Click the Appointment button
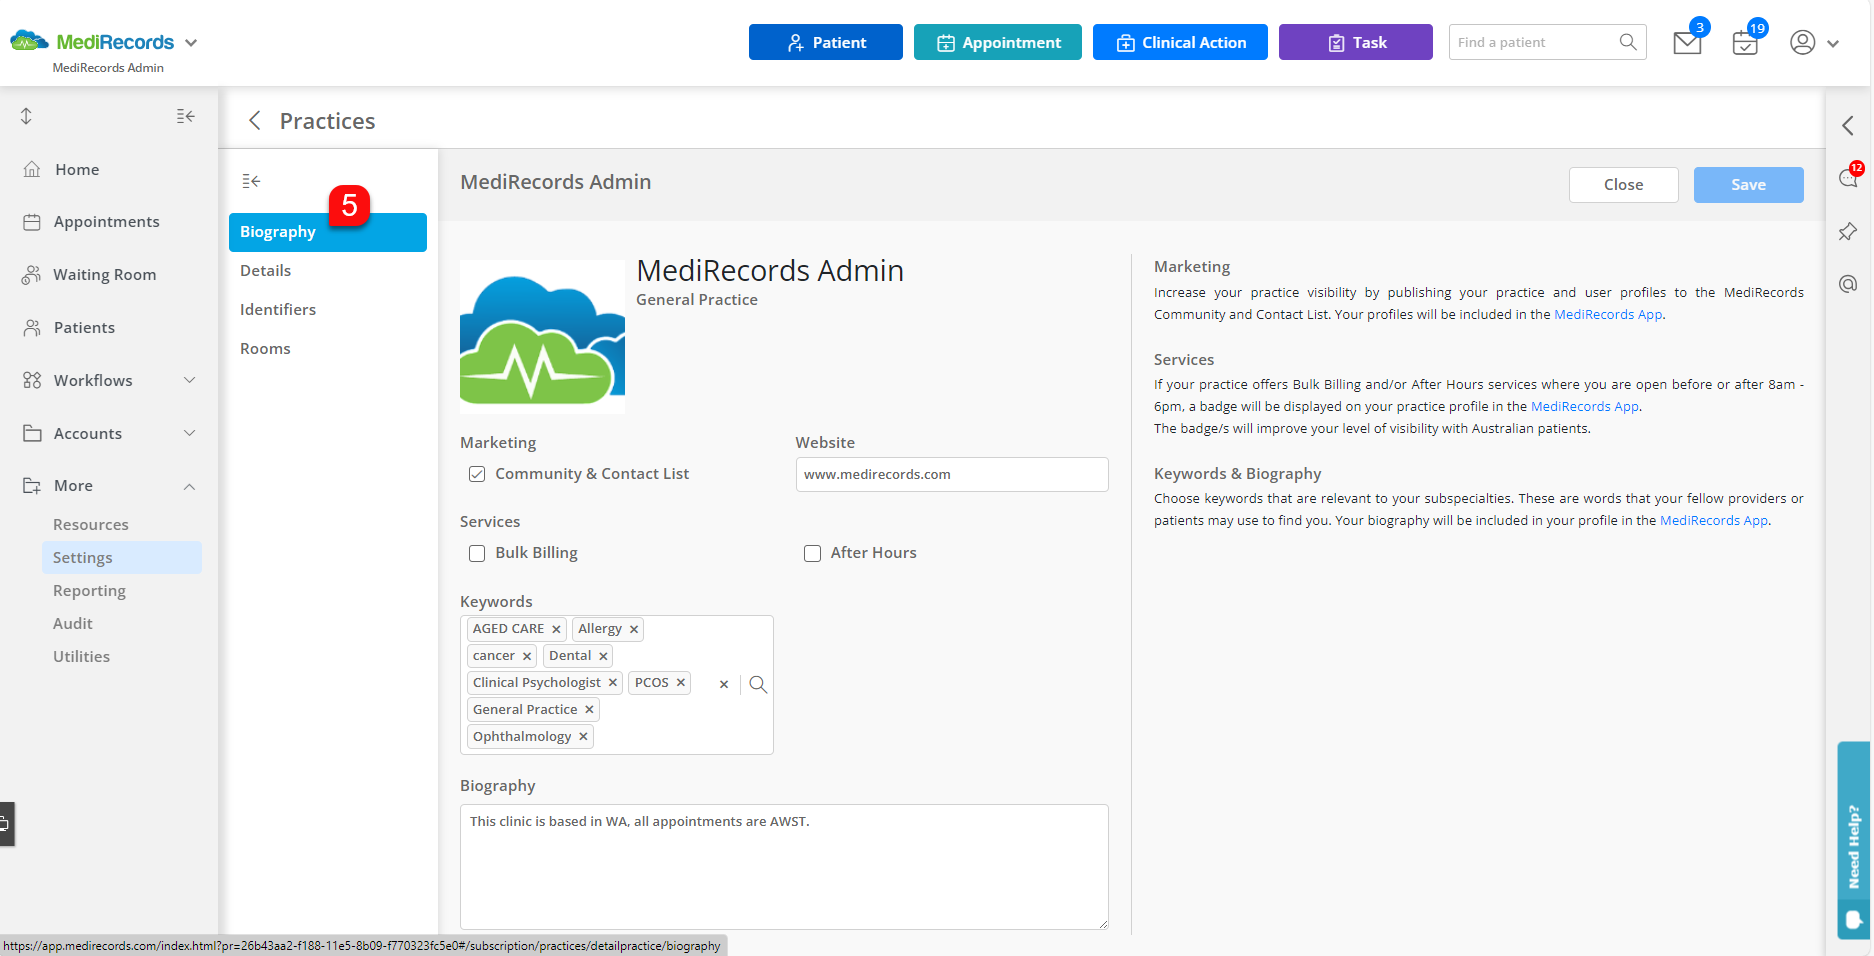The width and height of the screenshot is (1874, 956). coord(998,42)
